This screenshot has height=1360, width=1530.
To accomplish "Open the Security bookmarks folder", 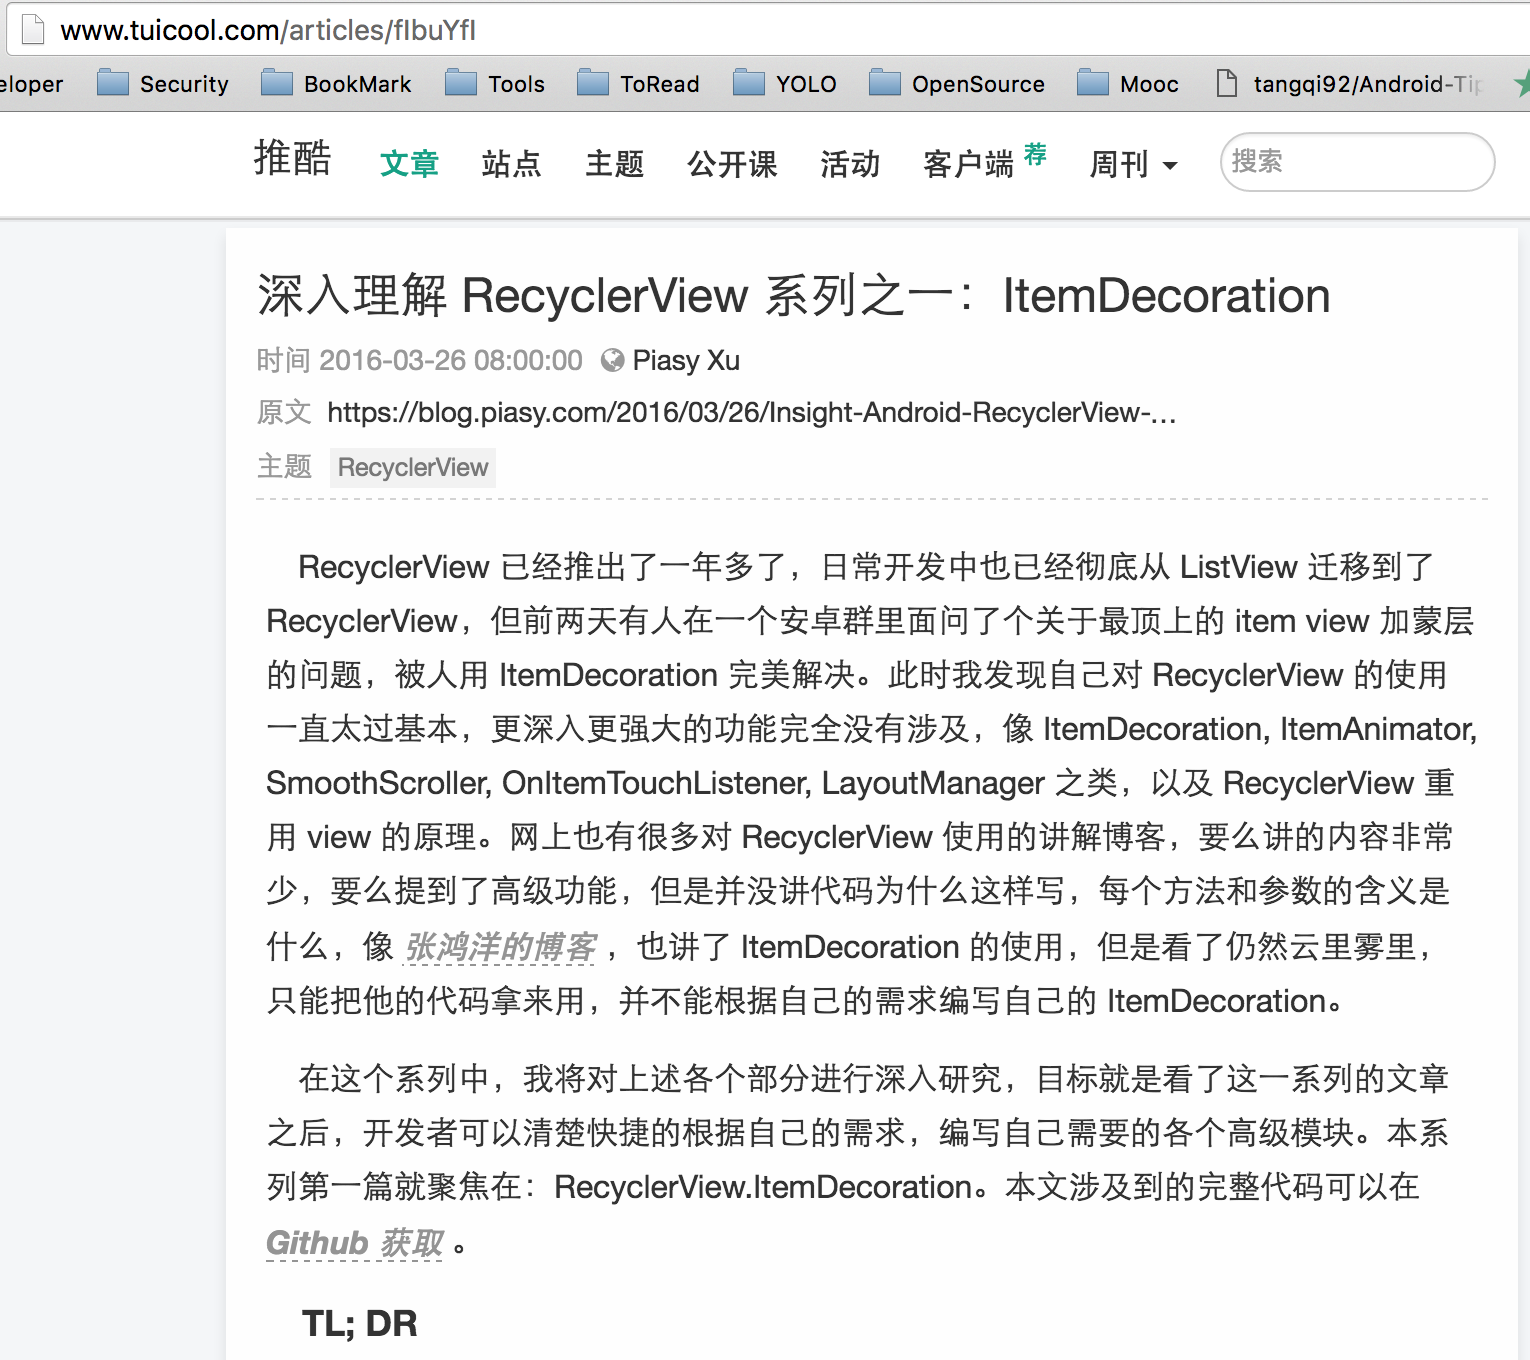I will tap(164, 84).
